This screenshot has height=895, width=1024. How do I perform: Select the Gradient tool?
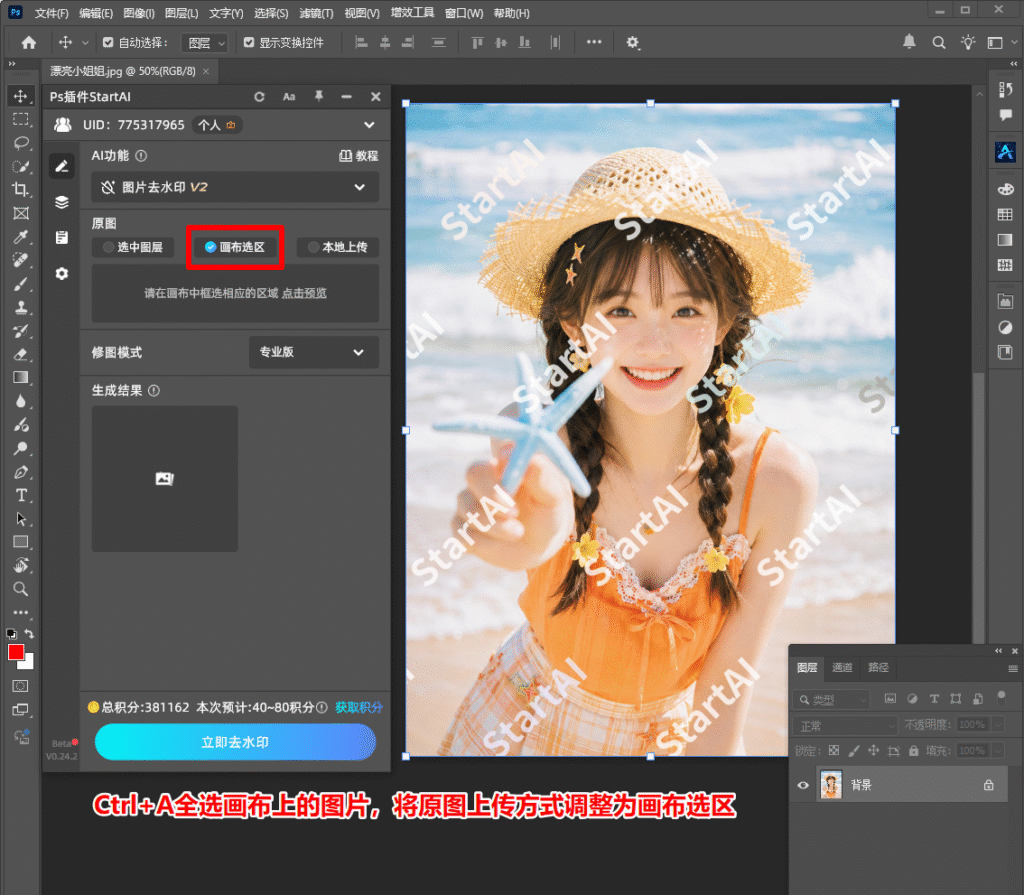click(21, 378)
